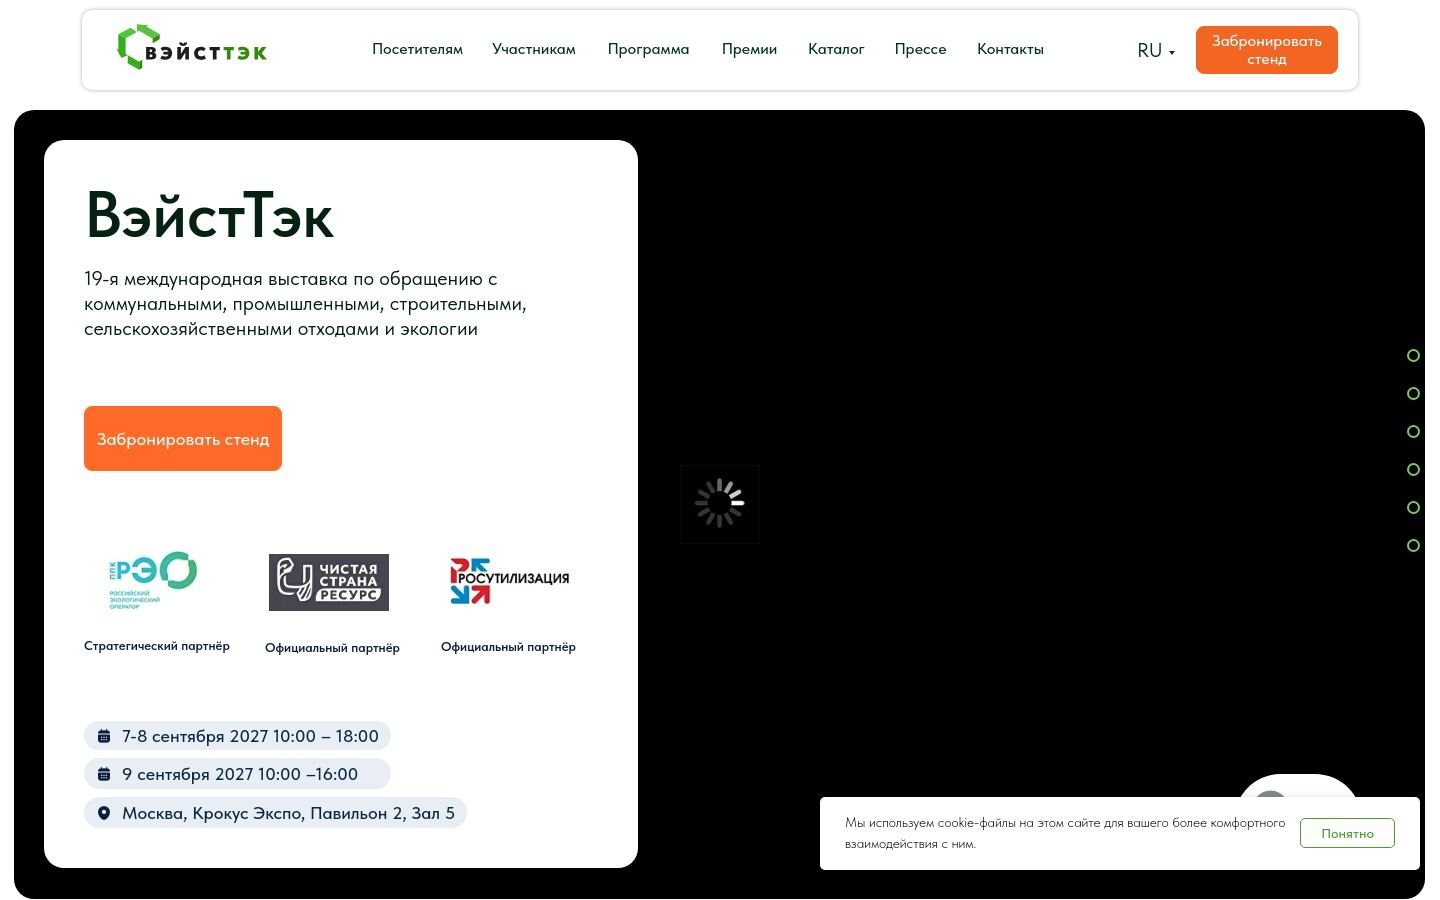
Task: Go to the Программа menu item
Action: [x=648, y=49]
